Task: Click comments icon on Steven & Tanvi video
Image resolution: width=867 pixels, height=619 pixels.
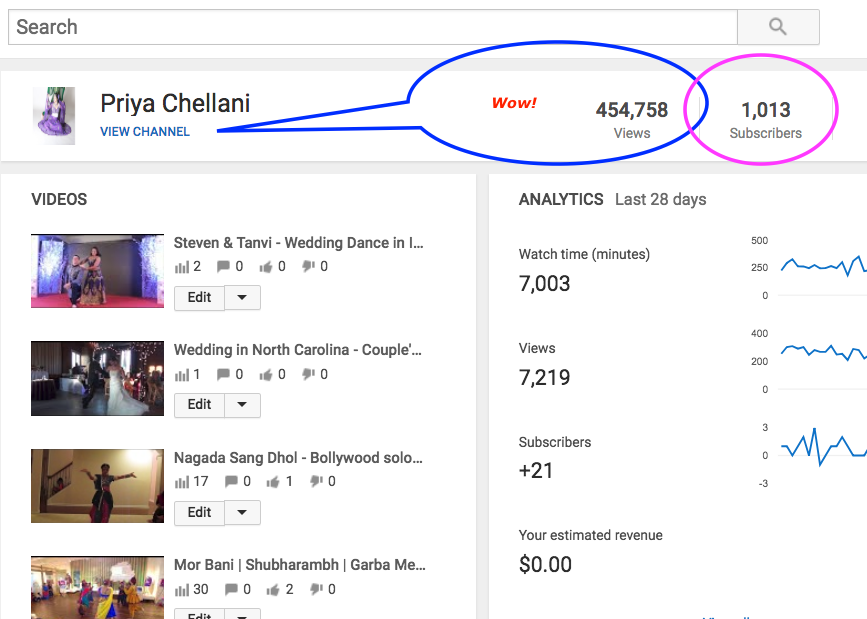Action: pyautogui.click(x=224, y=267)
